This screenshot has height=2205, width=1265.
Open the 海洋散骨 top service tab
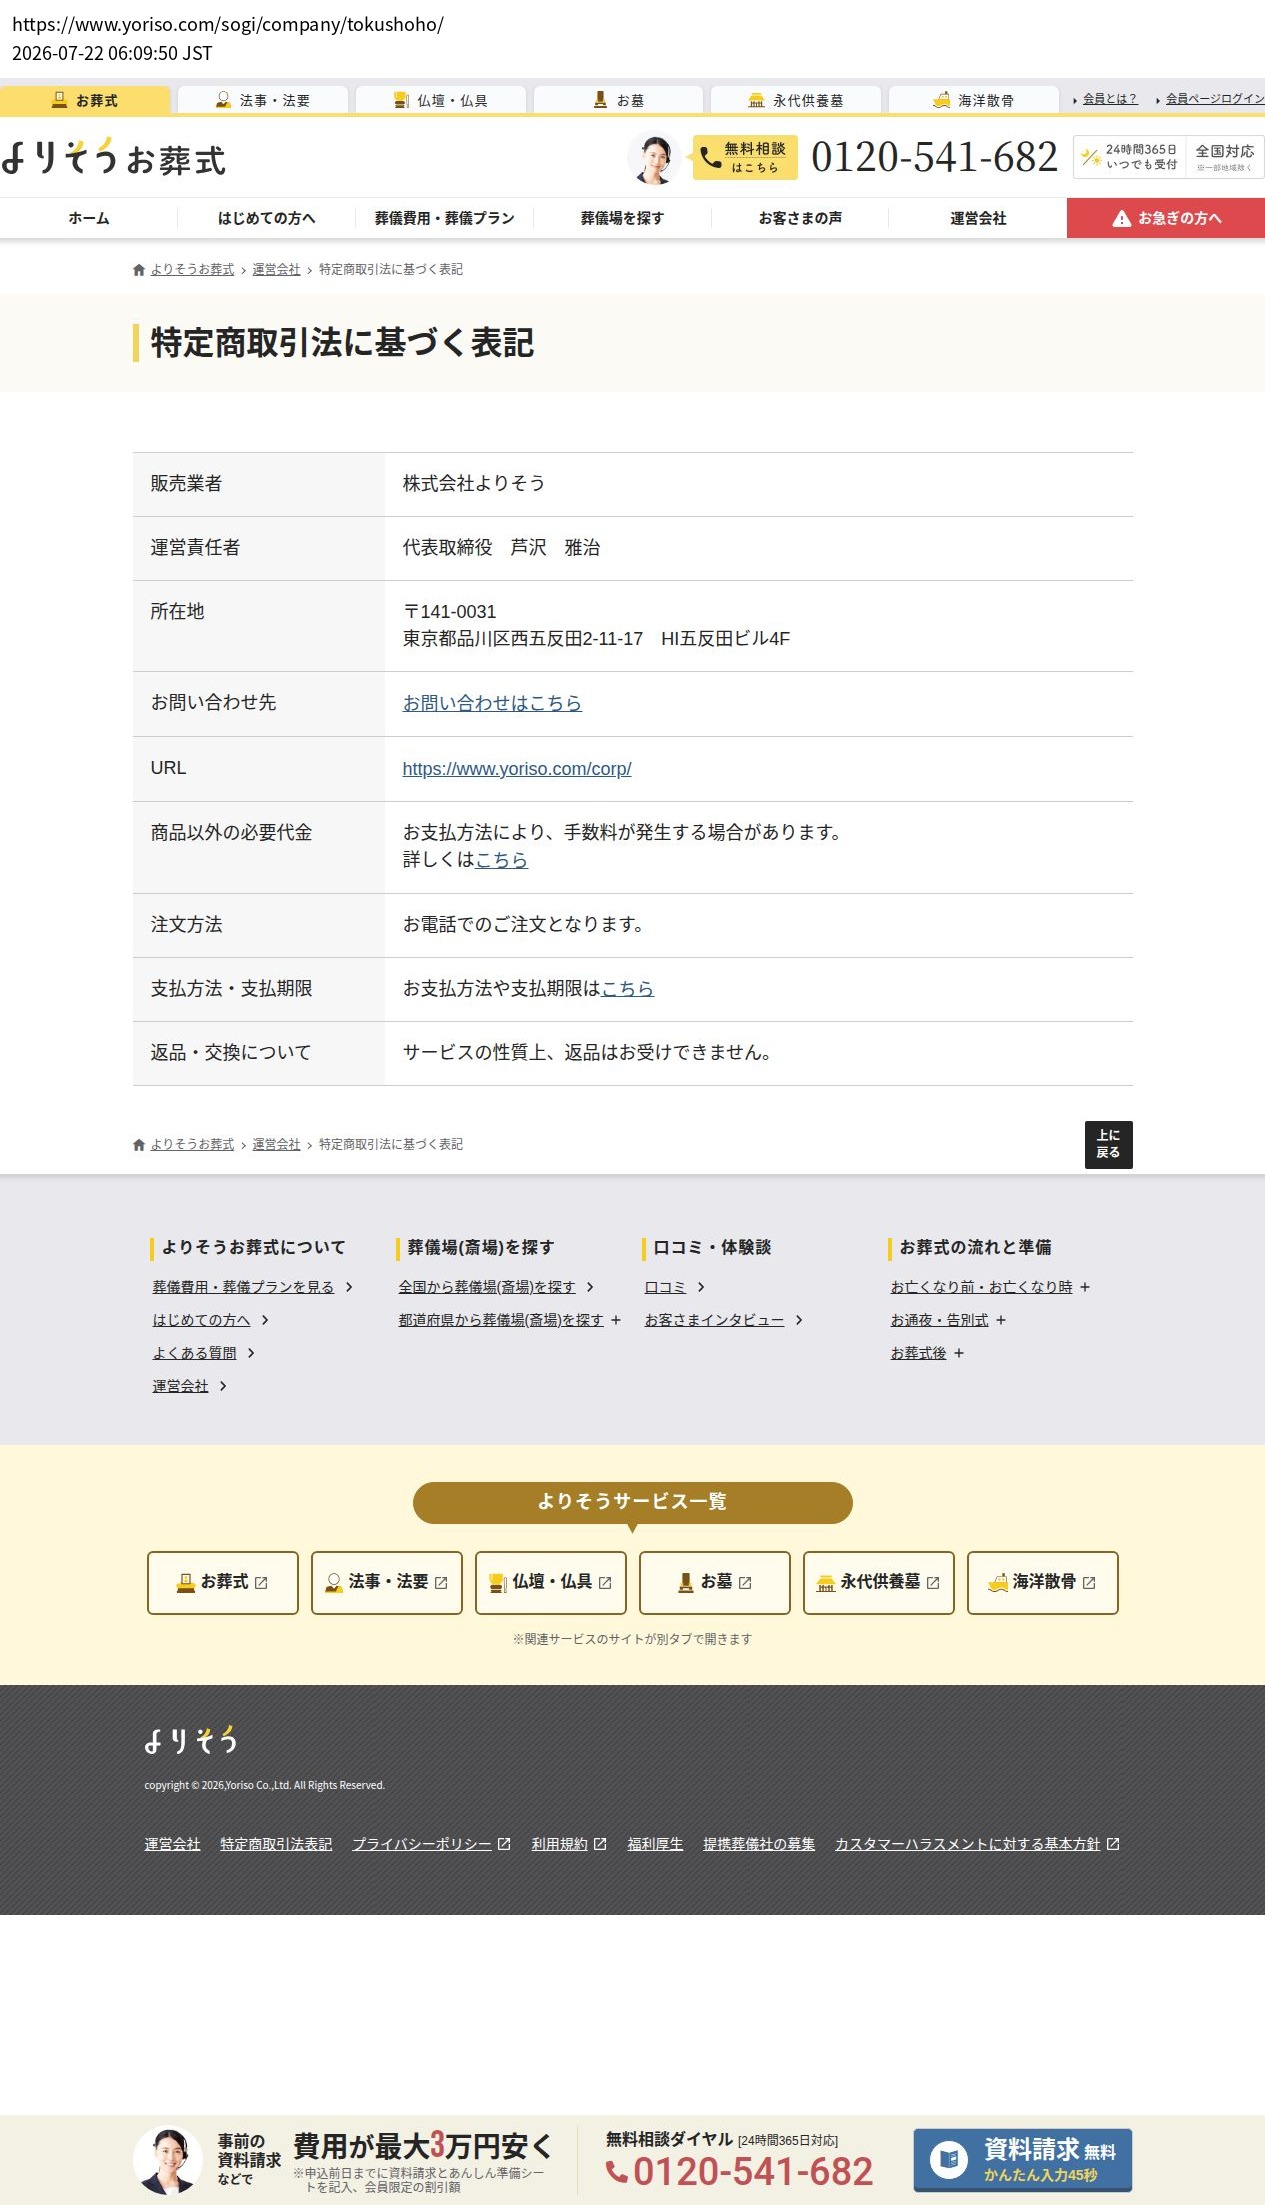click(973, 100)
